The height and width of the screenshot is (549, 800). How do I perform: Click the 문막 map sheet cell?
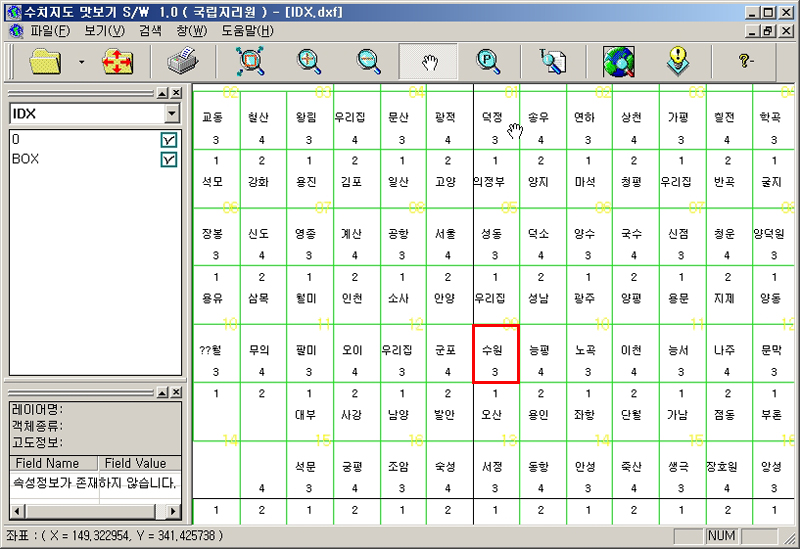(x=773, y=354)
